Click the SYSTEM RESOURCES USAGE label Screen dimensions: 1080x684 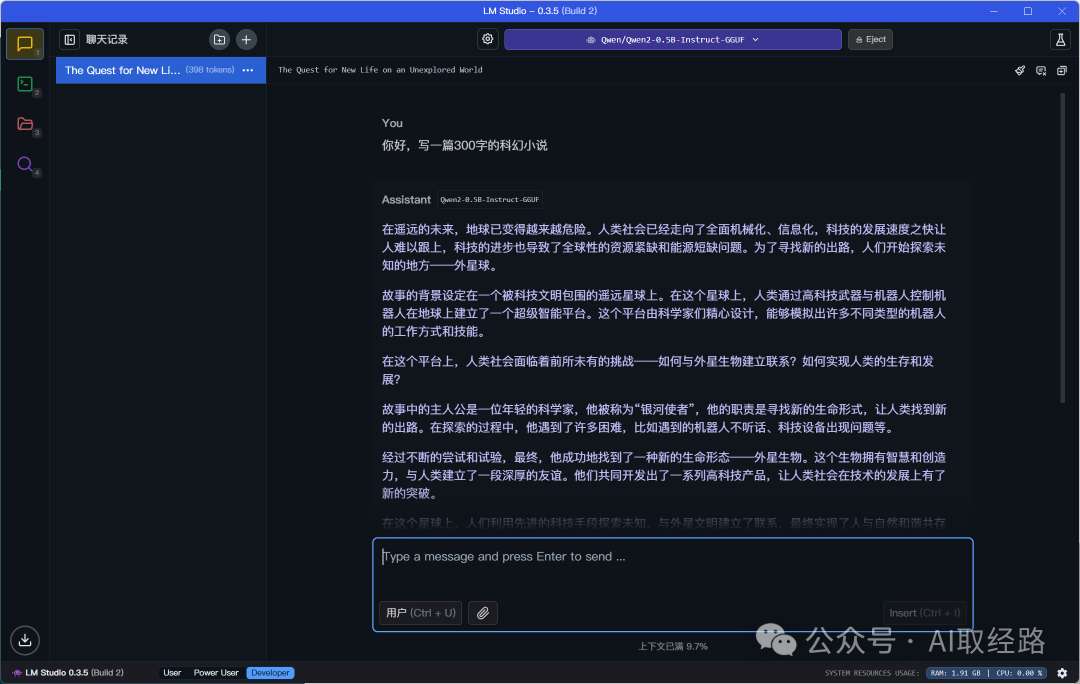(x=871, y=673)
